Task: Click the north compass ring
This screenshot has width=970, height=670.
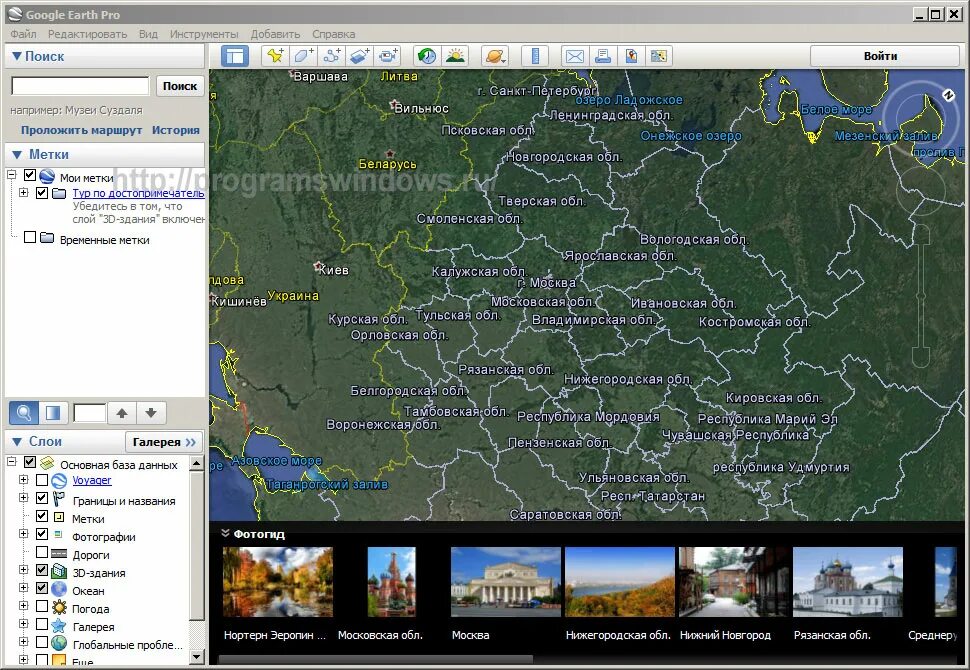Action: [919, 118]
